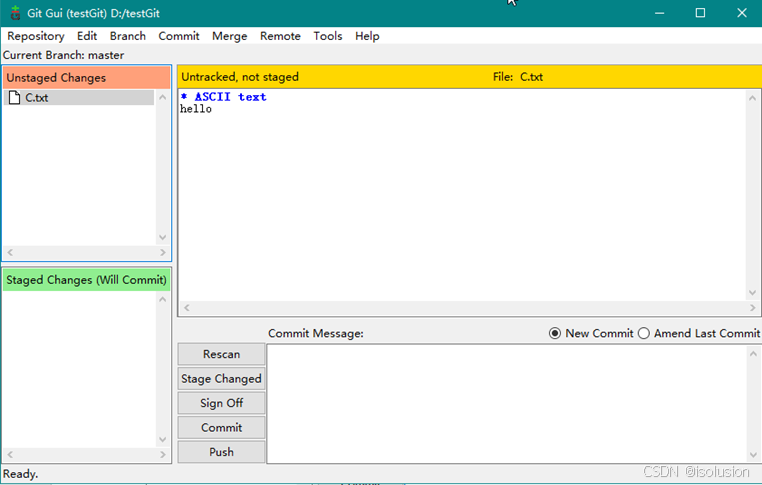Screen dimensions: 762x485
Task: Click the hello line in diff view
Action: click(196, 109)
